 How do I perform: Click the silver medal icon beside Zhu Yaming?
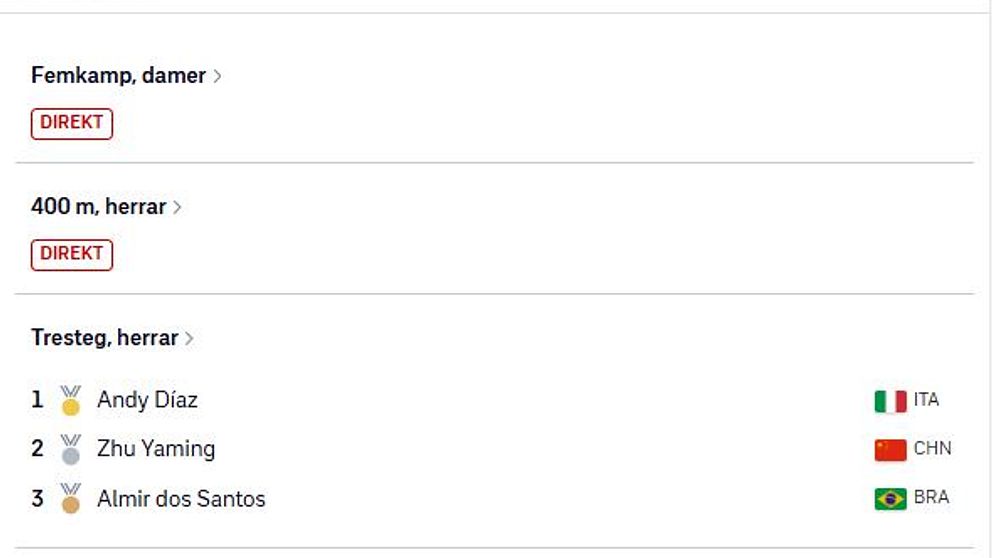(71, 449)
